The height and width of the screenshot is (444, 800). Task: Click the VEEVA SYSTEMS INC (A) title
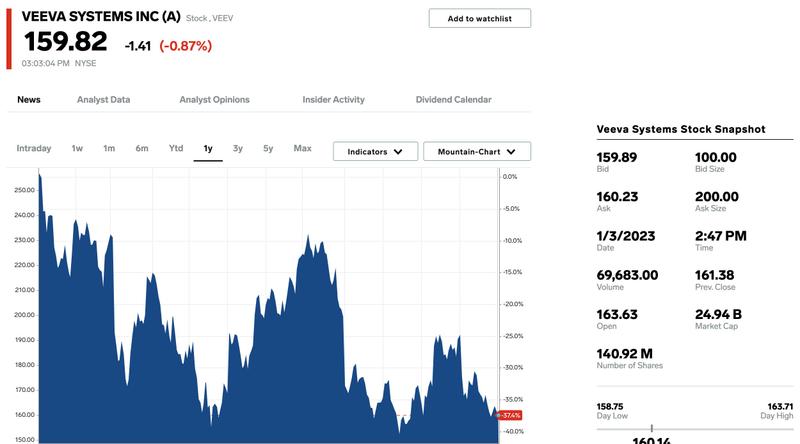pyautogui.click(x=101, y=16)
